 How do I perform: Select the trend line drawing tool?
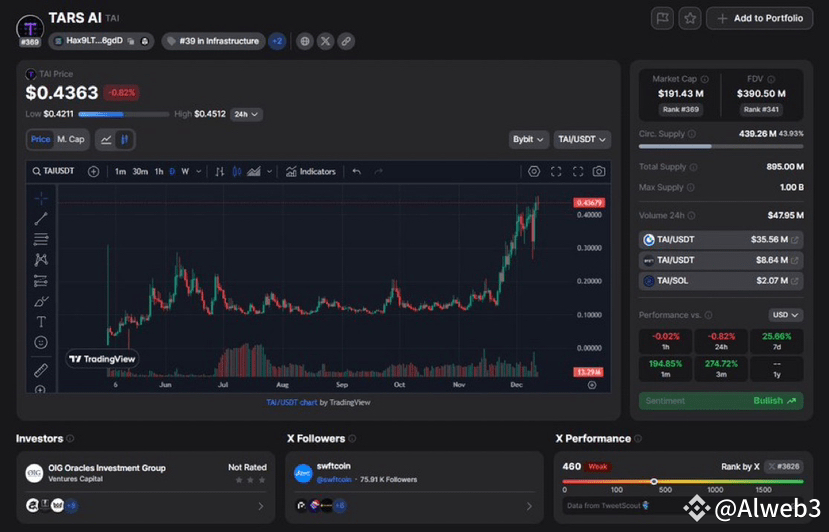point(41,218)
